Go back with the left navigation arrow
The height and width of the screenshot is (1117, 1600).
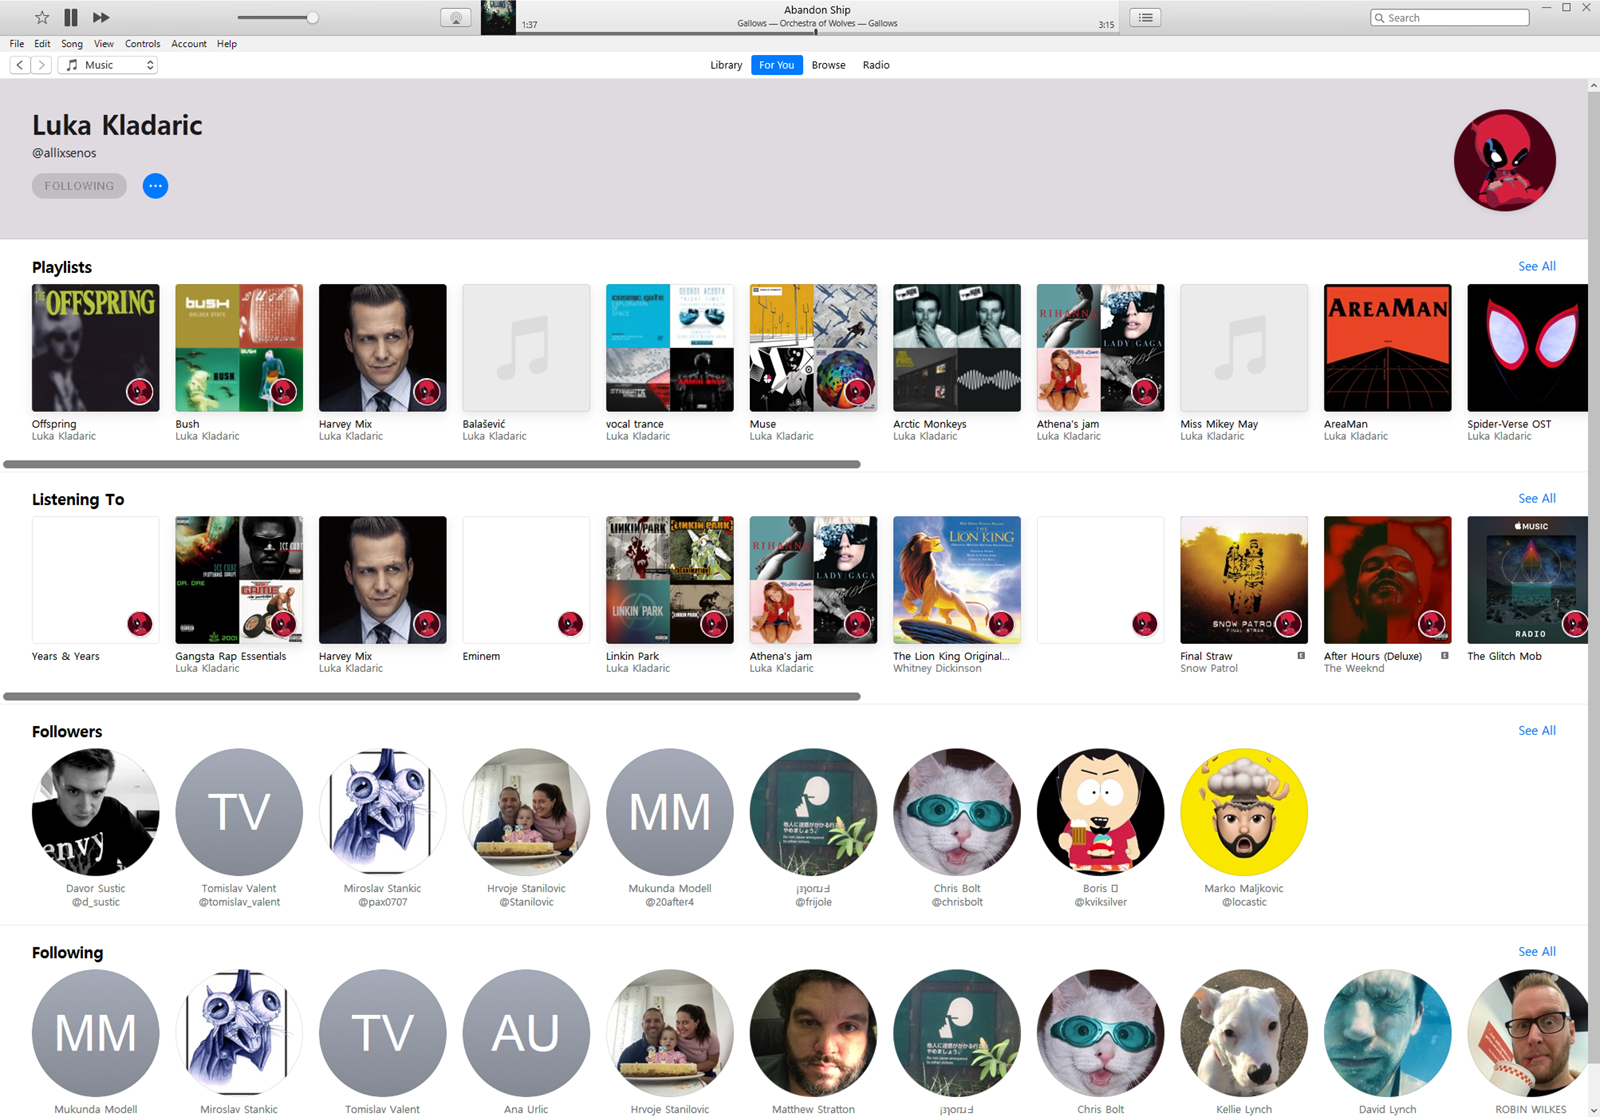coord(20,65)
